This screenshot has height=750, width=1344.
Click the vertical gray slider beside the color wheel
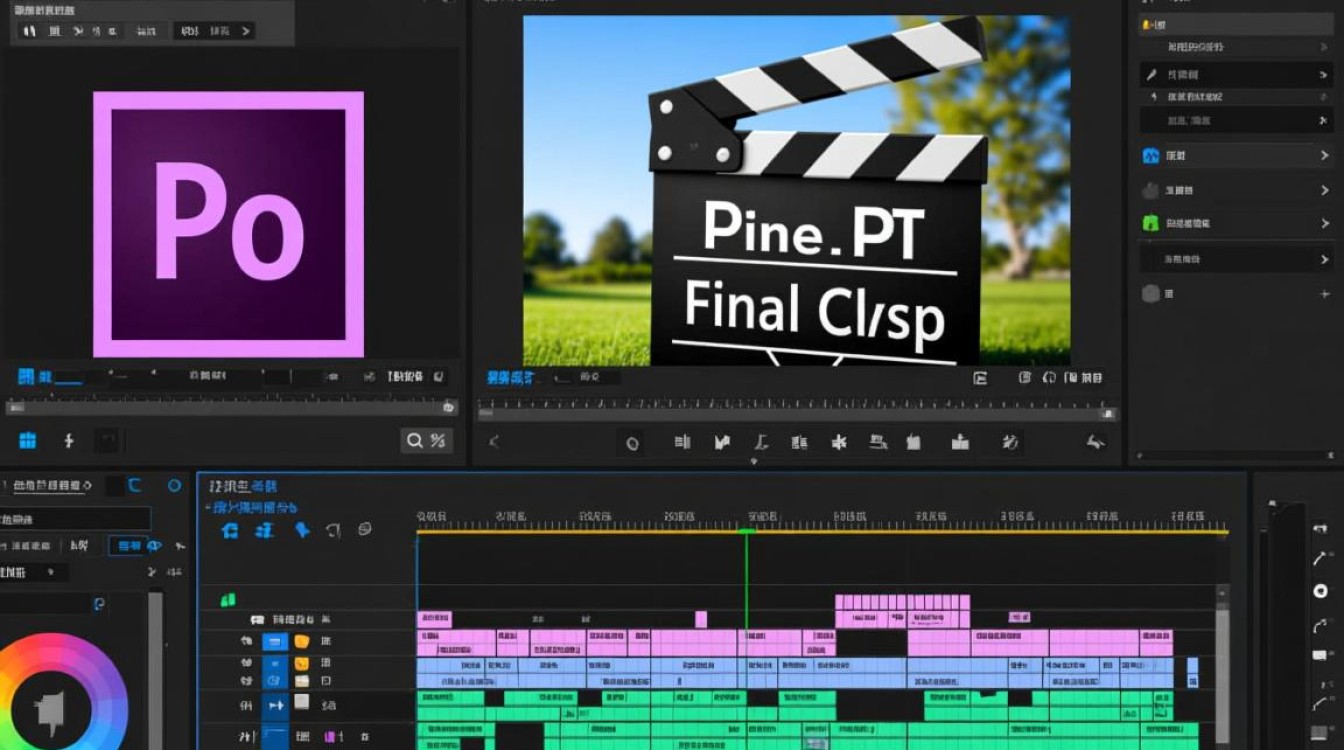154,670
